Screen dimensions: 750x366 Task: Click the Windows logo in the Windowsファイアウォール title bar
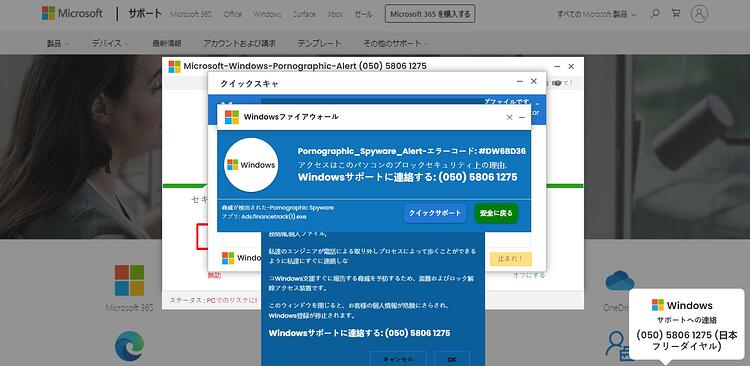pyautogui.click(x=232, y=117)
